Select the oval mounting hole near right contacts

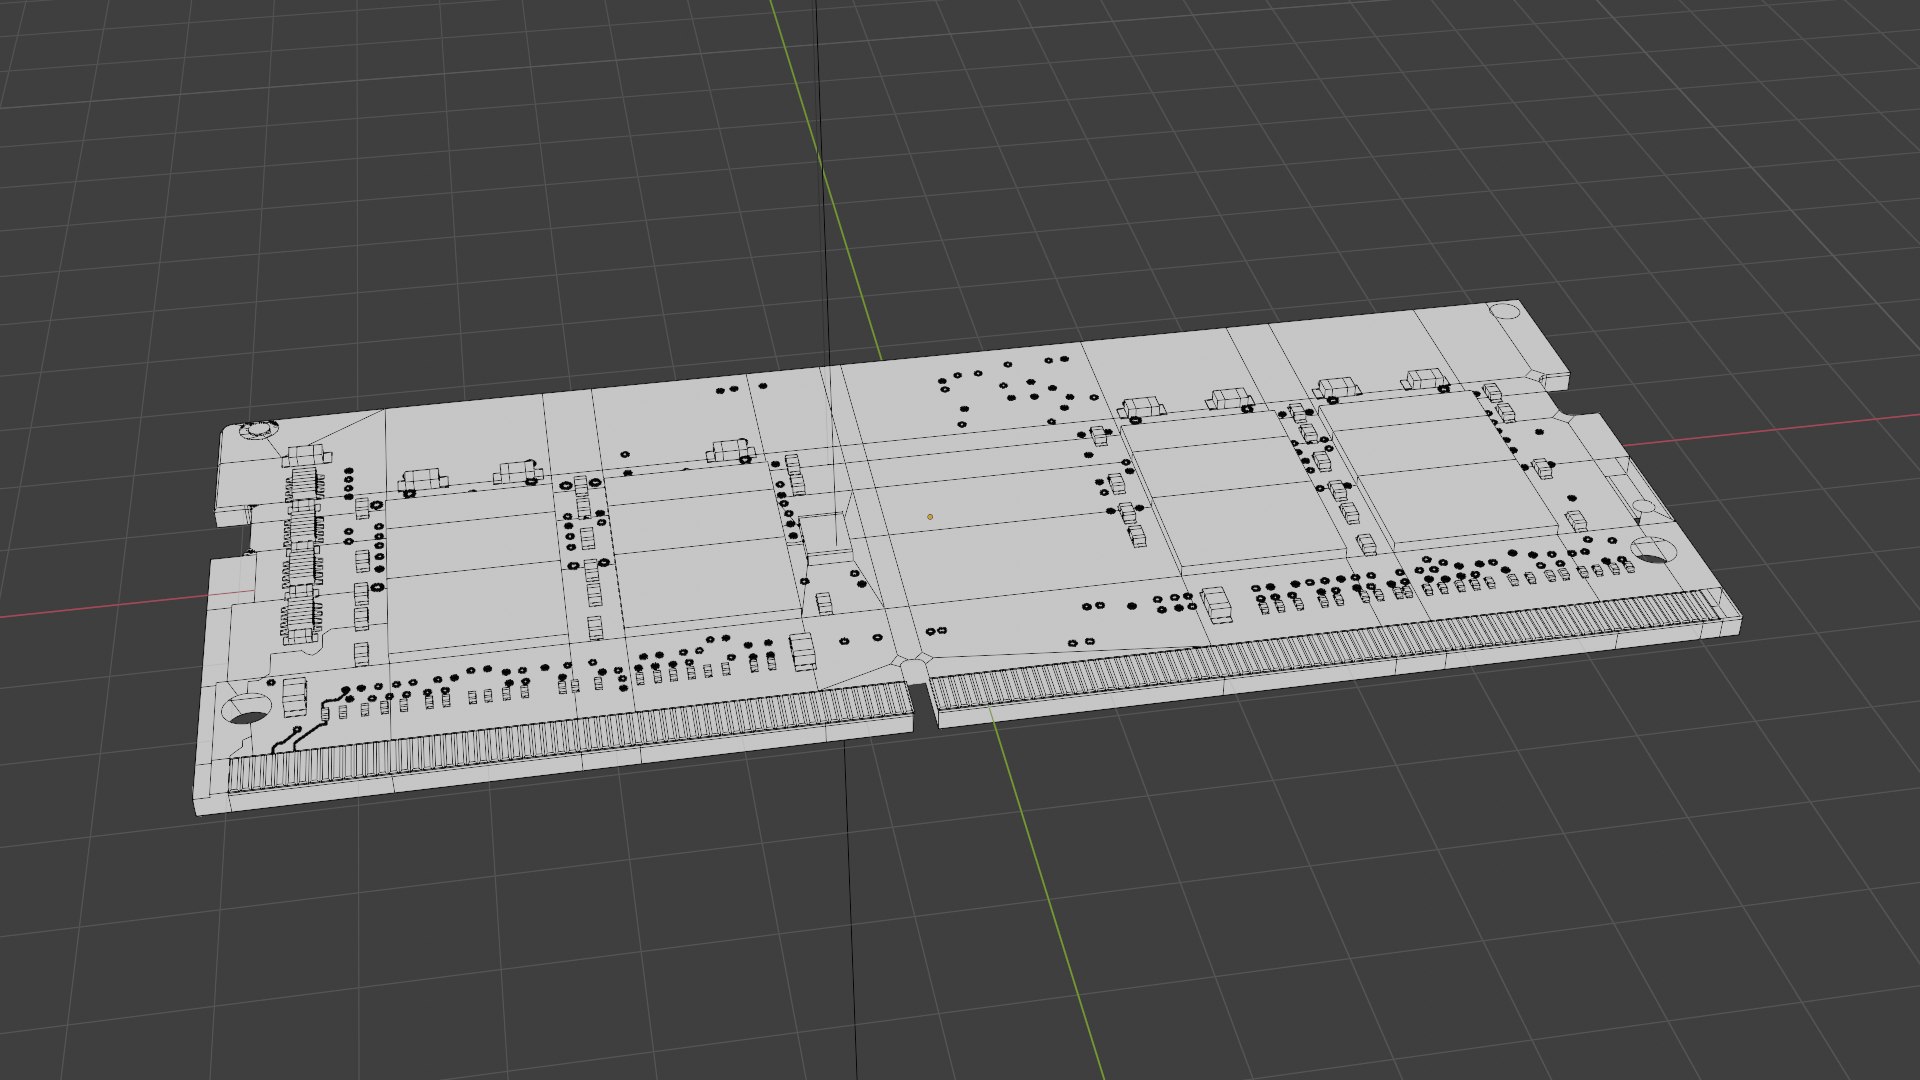(x=1652, y=549)
